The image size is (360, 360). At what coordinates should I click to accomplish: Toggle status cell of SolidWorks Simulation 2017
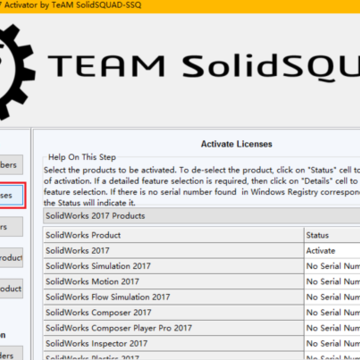pos(332,266)
